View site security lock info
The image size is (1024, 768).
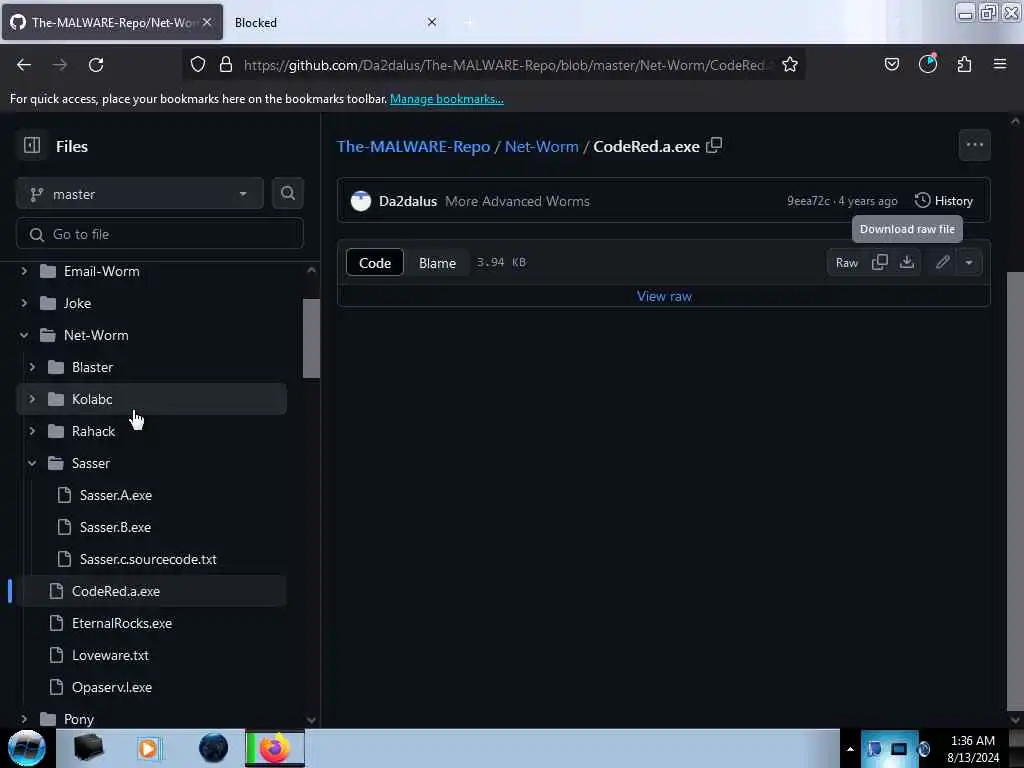click(226, 64)
